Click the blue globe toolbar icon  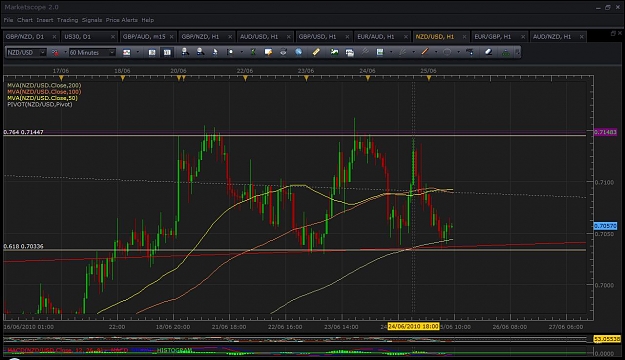tap(299, 52)
